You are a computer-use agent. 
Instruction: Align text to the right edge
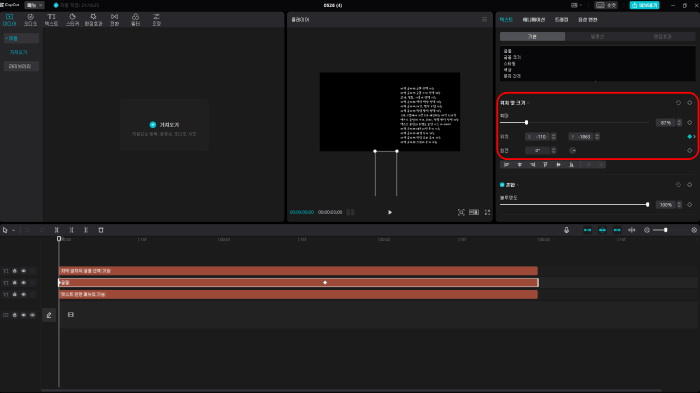(x=532, y=165)
